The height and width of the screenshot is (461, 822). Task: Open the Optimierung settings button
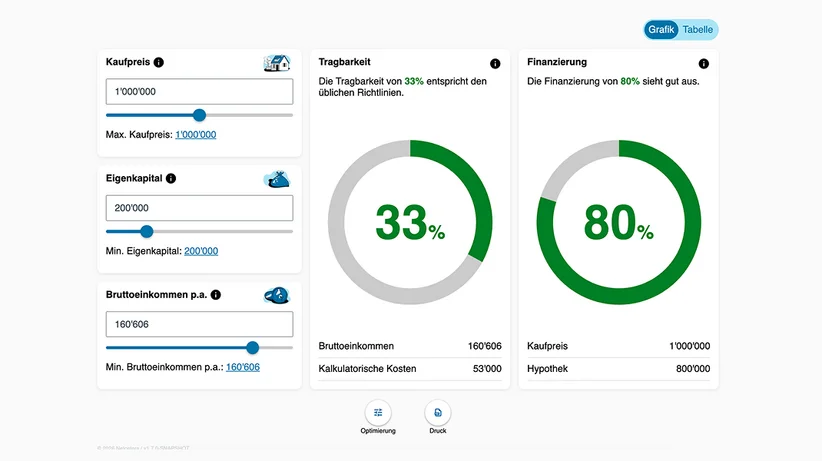(378, 413)
